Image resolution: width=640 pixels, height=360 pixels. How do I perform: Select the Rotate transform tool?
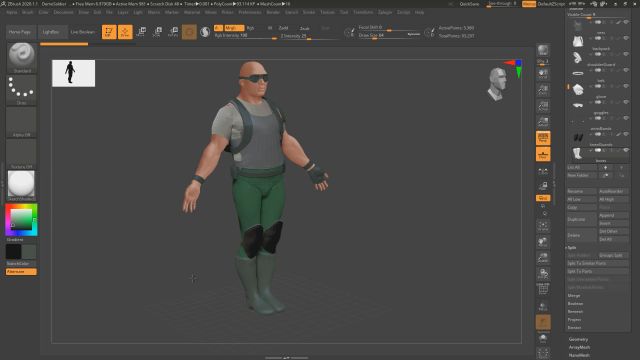tap(173, 31)
